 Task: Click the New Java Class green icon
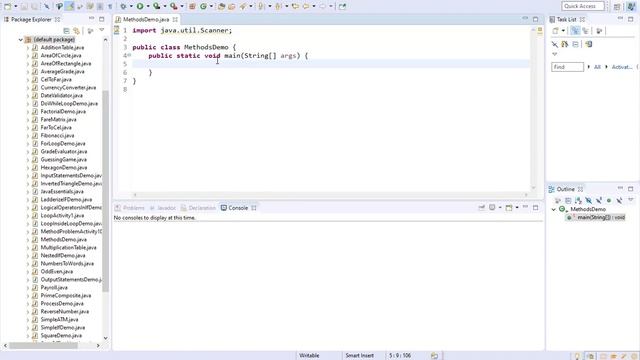203,6
